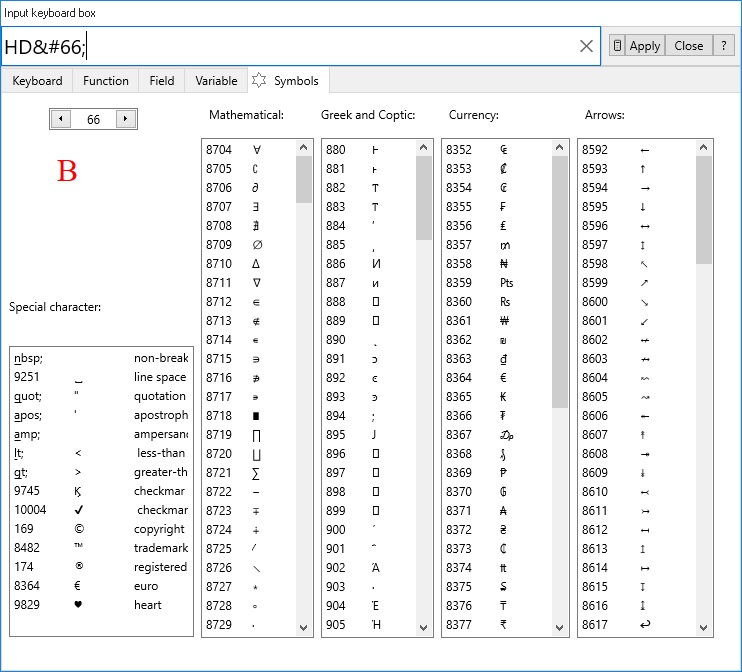742x672 pixels.
Task: Select the summation symbol 8721
Action: [248, 473]
